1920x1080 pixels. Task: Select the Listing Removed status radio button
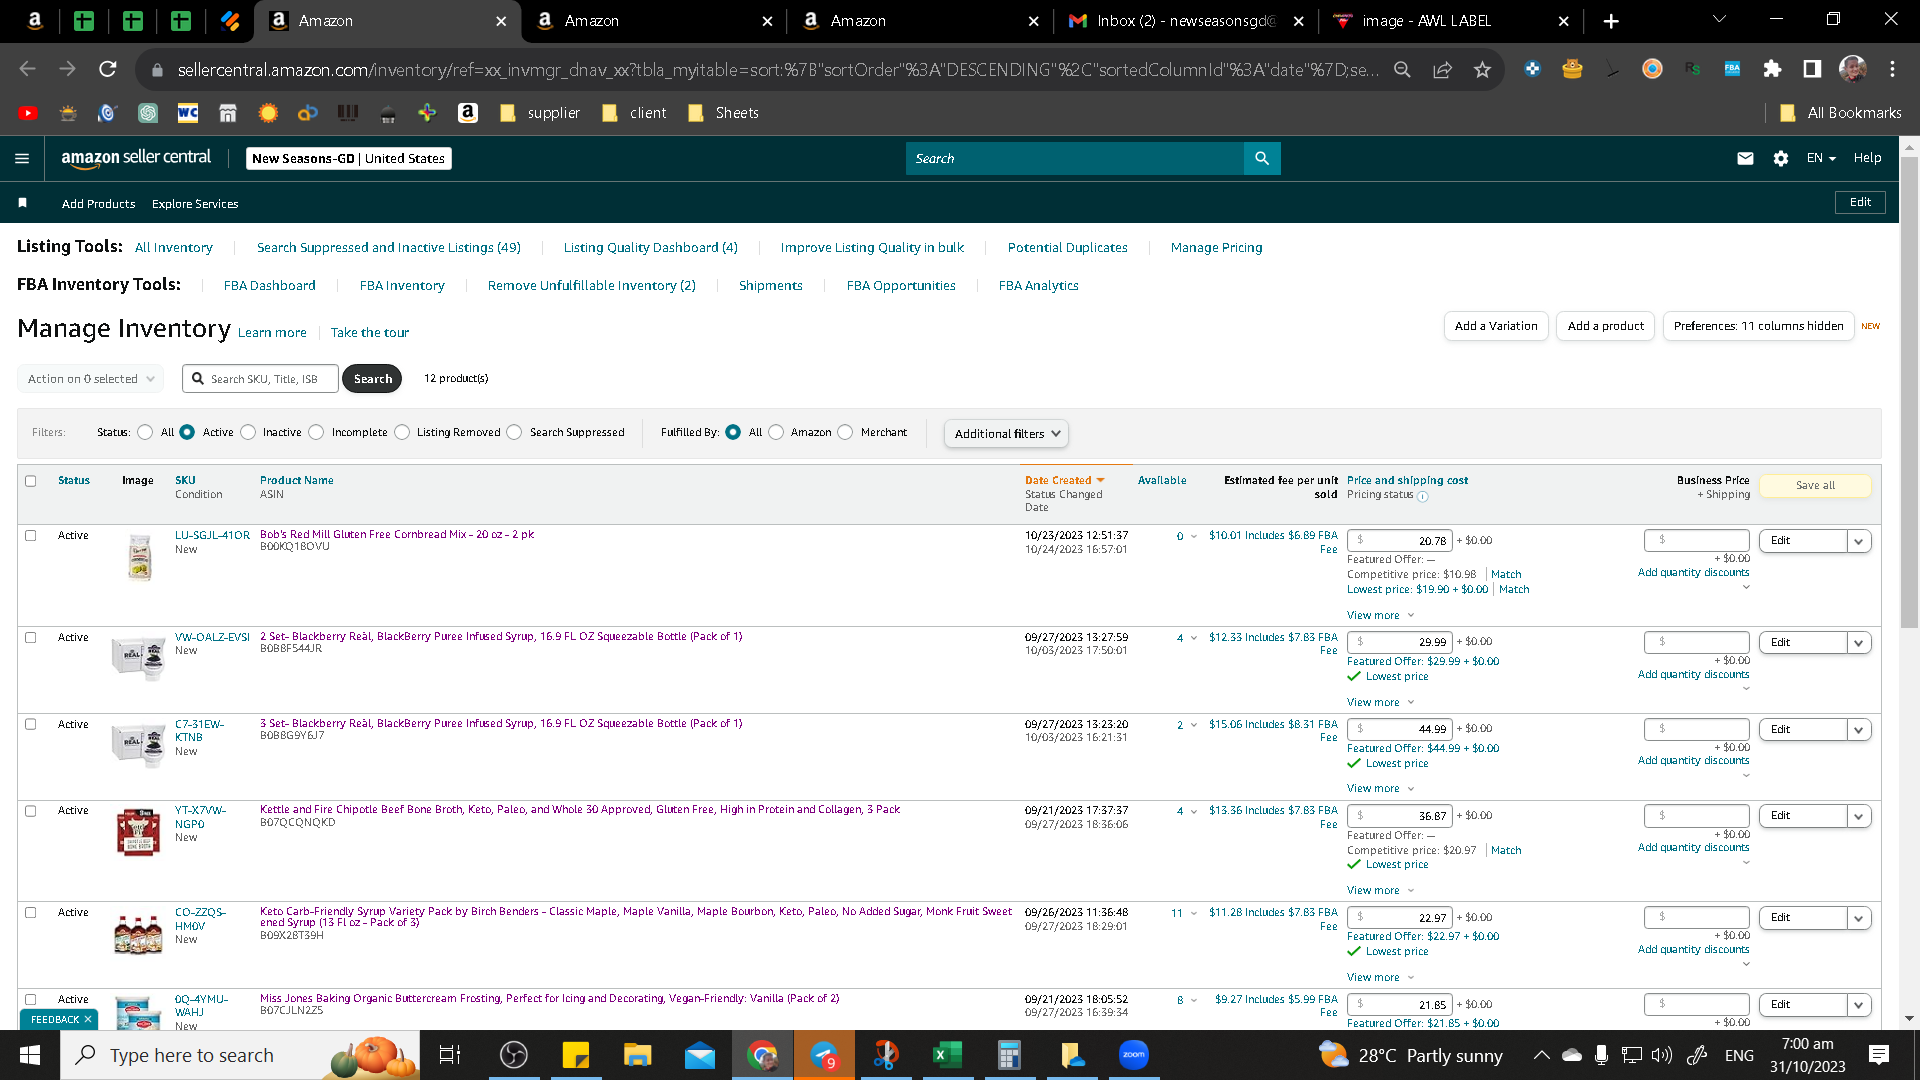(402, 433)
